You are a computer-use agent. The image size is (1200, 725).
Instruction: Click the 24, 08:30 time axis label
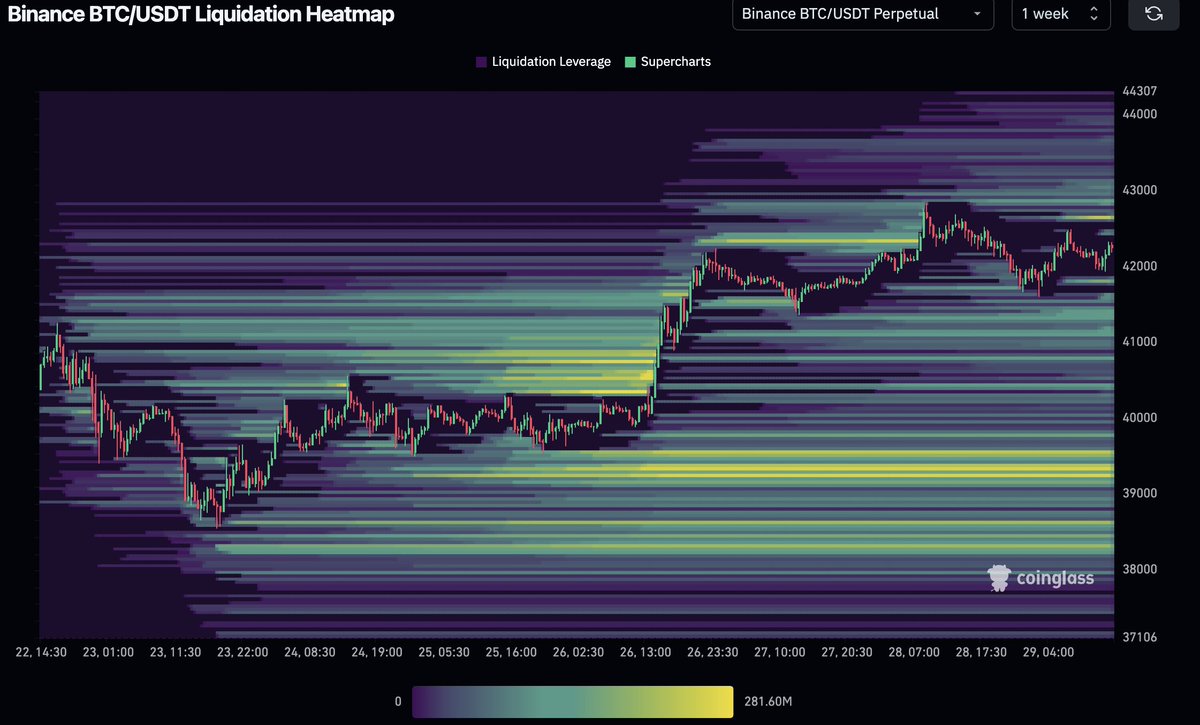pyautogui.click(x=309, y=652)
